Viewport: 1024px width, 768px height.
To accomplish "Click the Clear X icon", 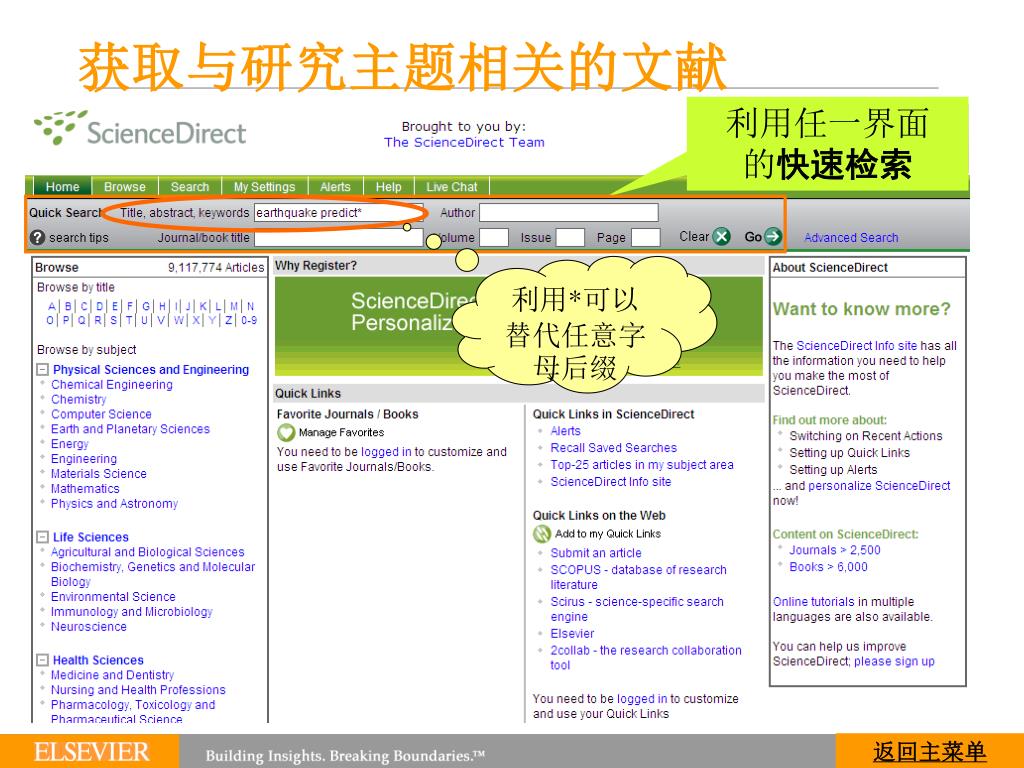I will pyautogui.click(x=721, y=236).
